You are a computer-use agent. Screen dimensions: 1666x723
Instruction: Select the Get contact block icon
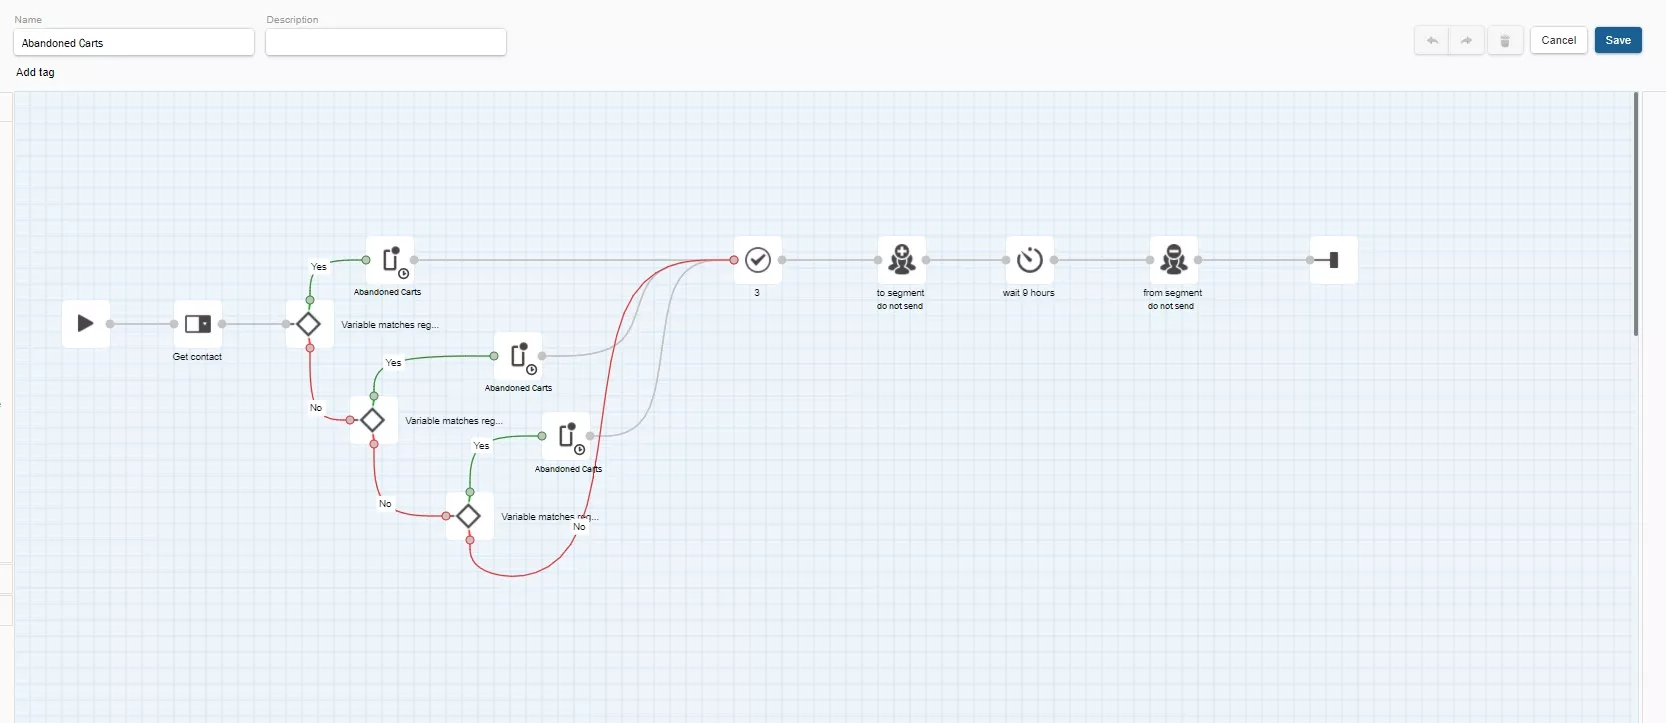198,324
